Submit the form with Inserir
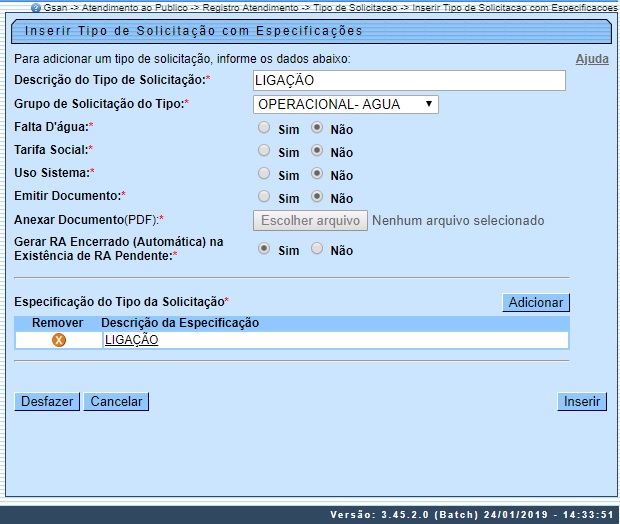 click(x=582, y=401)
